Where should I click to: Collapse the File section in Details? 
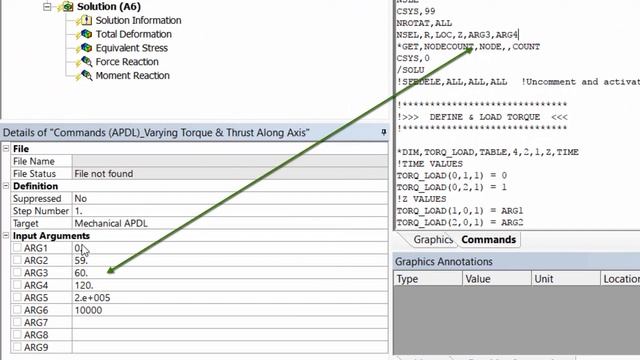click(x=6, y=149)
